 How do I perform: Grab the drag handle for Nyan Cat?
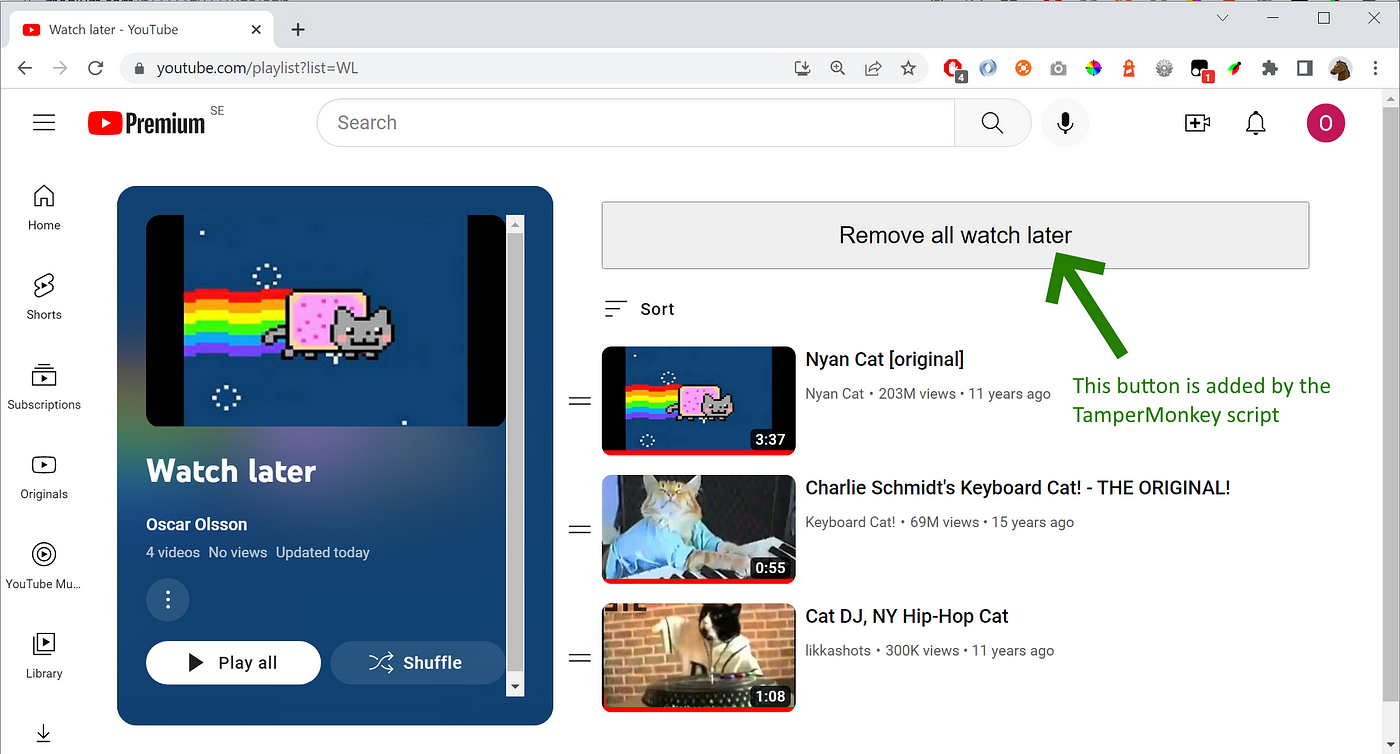580,401
